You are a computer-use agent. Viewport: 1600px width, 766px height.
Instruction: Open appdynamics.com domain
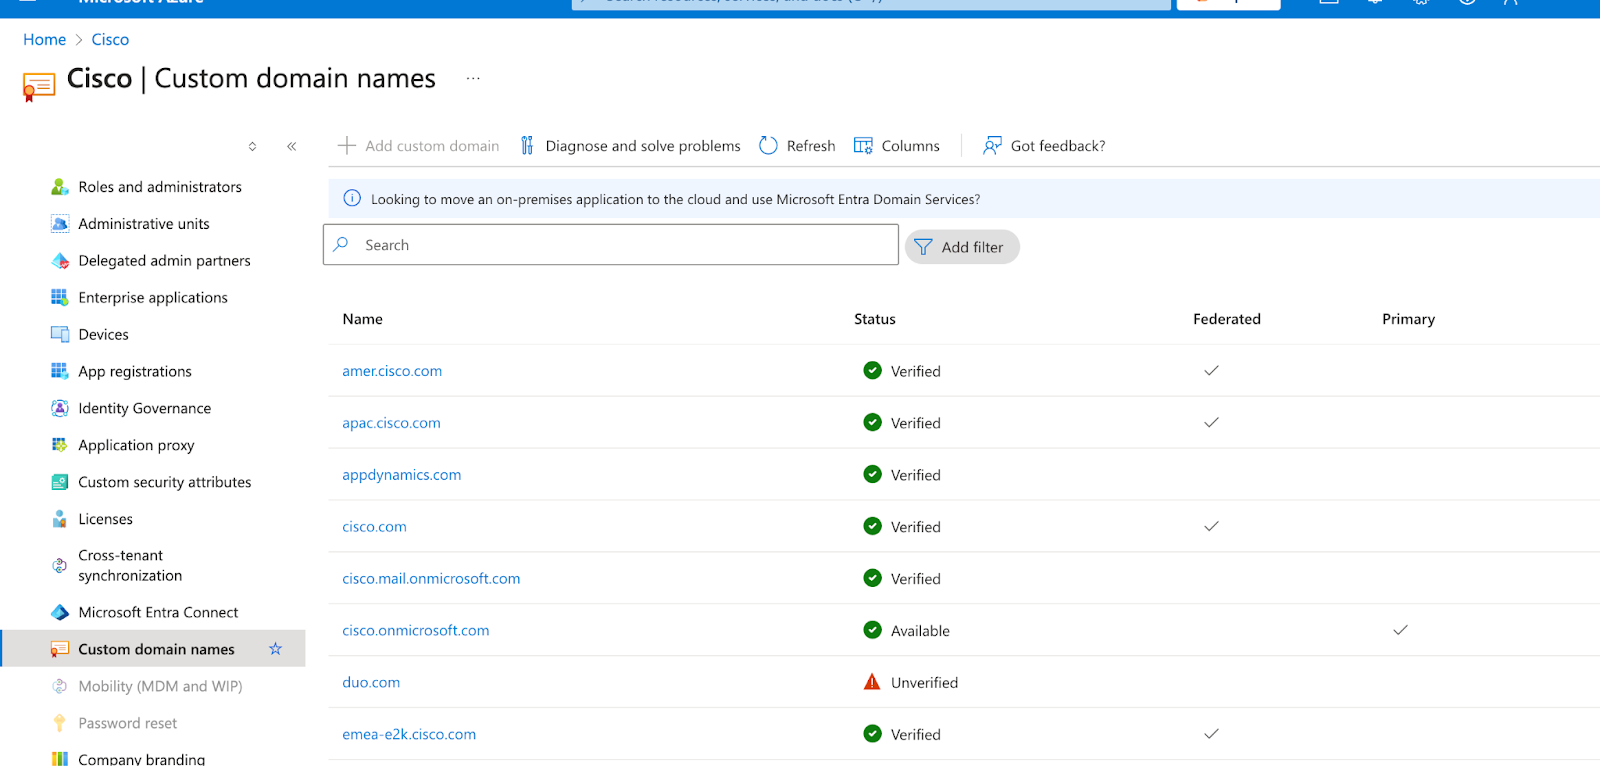[401, 475]
